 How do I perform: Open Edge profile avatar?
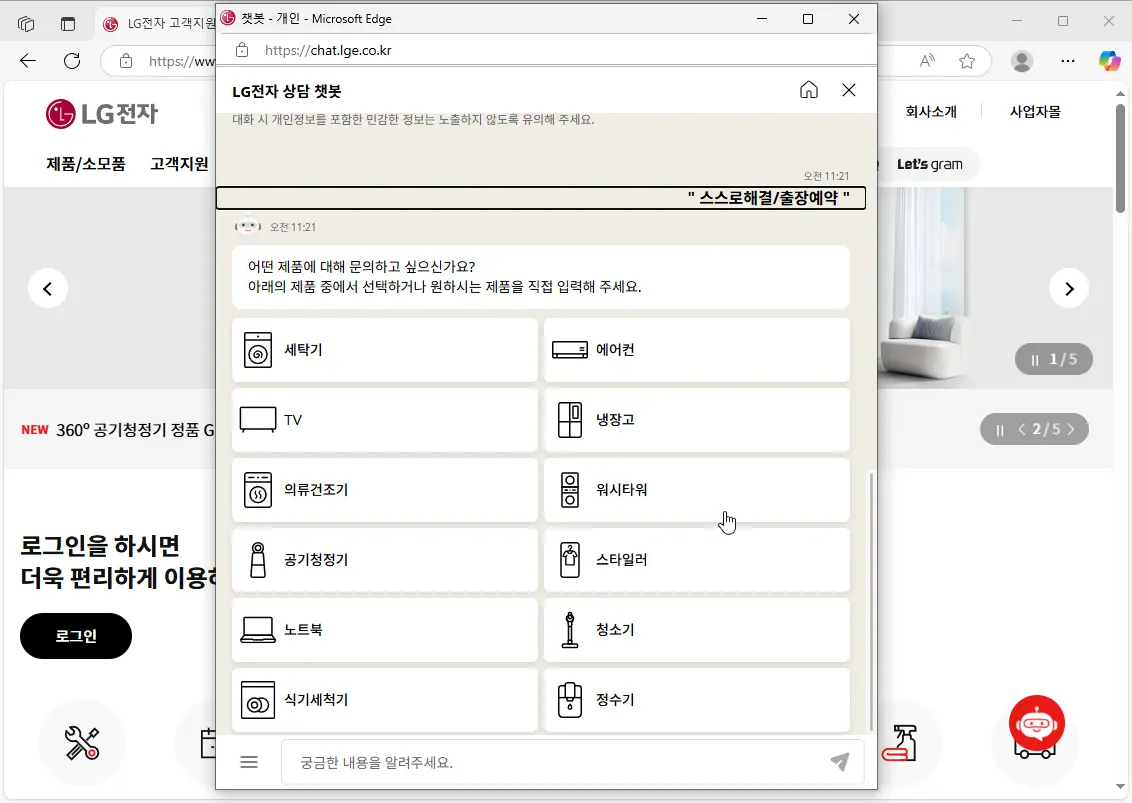click(1022, 61)
